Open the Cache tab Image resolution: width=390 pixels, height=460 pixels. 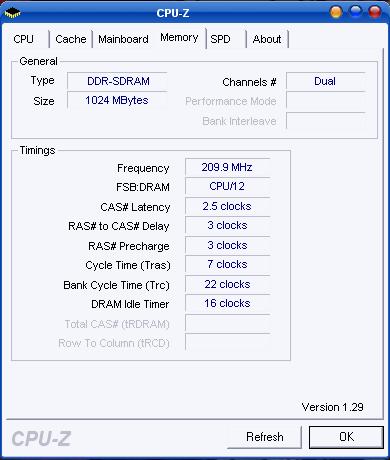point(71,39)
